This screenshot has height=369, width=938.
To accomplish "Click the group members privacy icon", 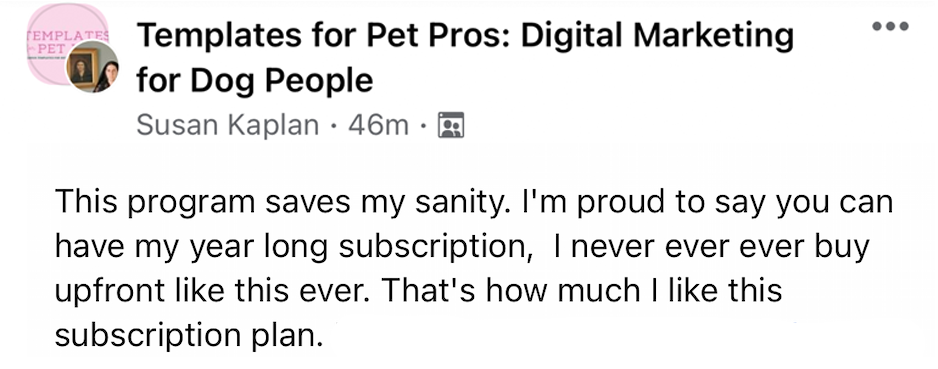I will [450, 126].
